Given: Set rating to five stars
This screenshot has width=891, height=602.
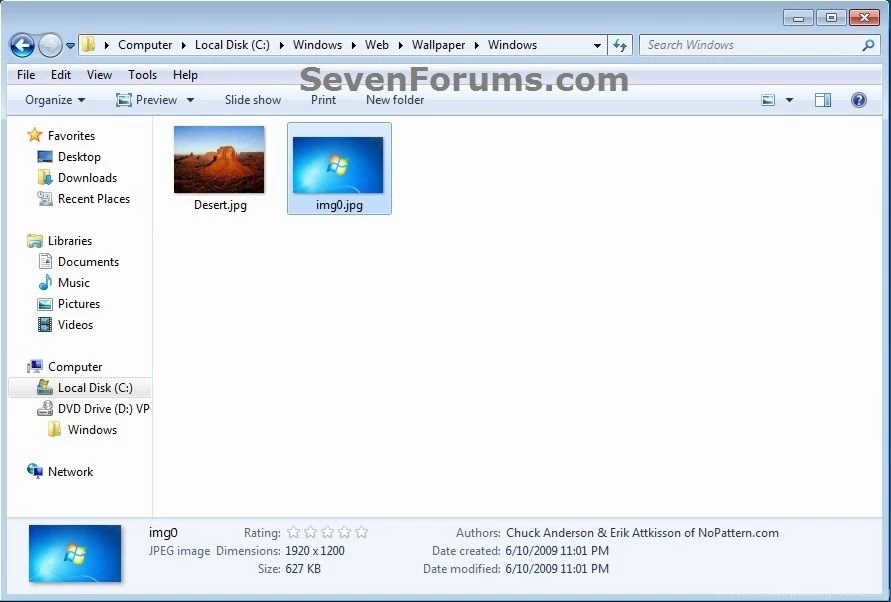Looking at the screenshot, I should 361,533.
